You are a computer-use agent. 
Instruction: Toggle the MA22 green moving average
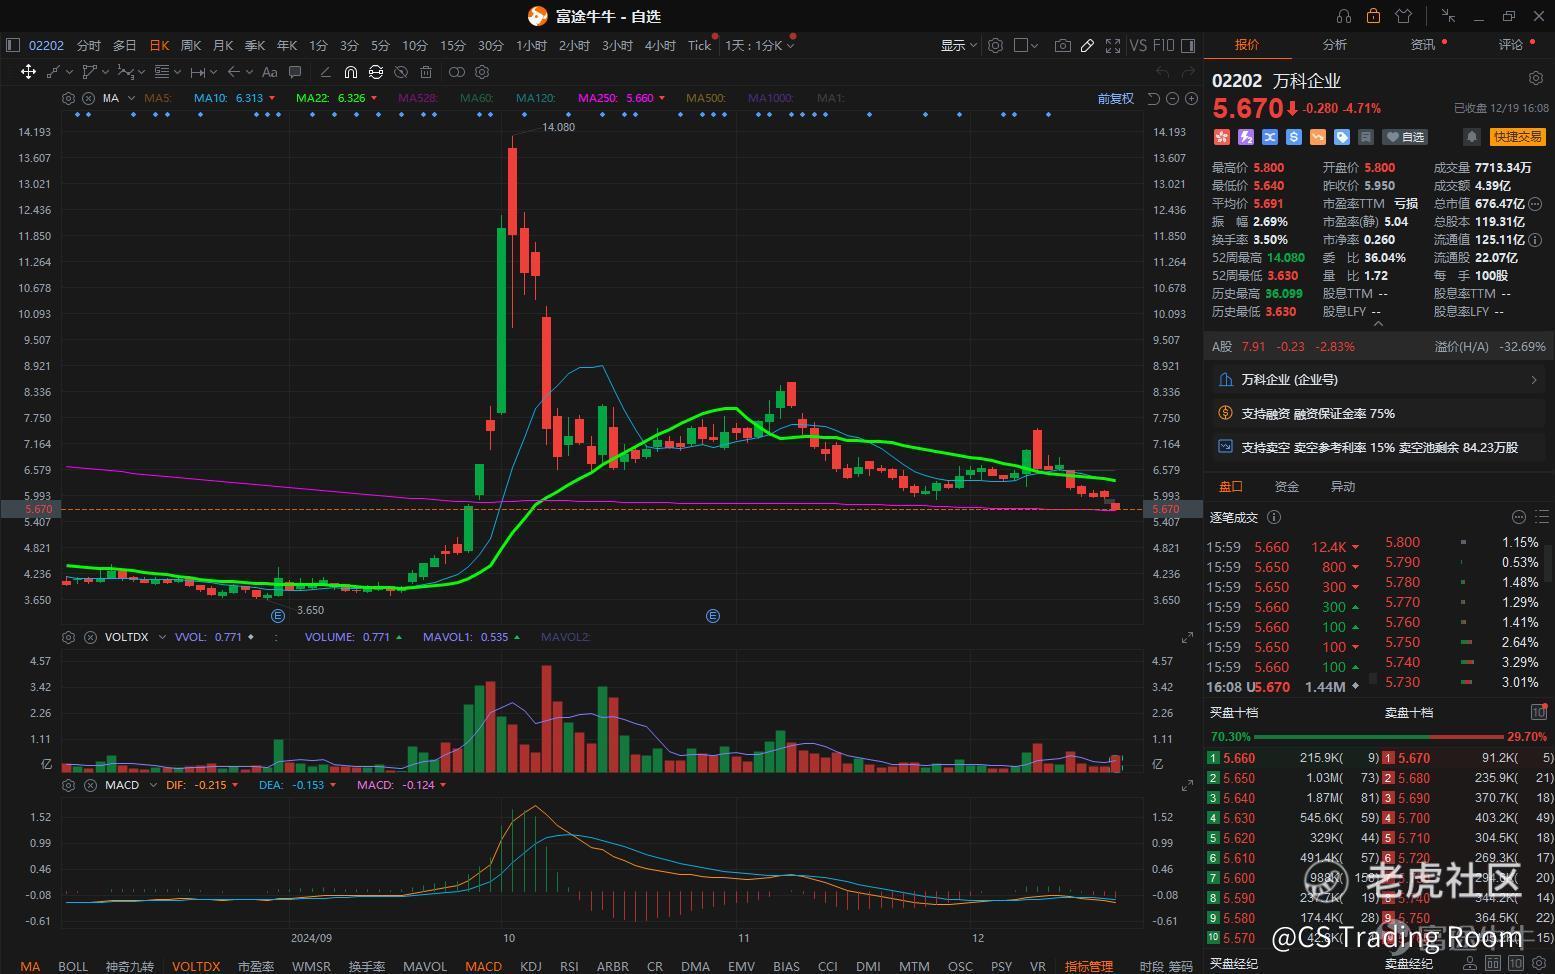[x=337, y=98]
